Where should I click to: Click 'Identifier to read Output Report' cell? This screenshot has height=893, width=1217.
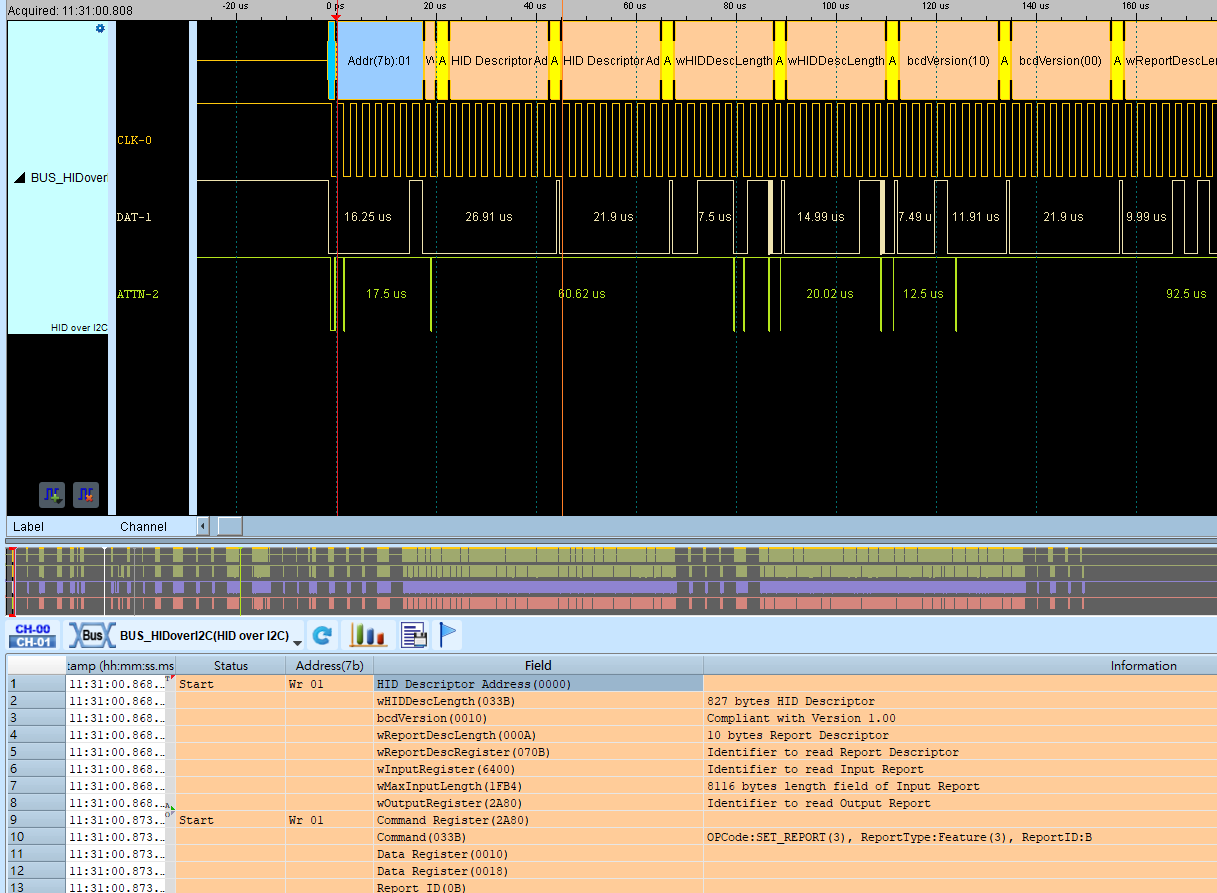960,803
